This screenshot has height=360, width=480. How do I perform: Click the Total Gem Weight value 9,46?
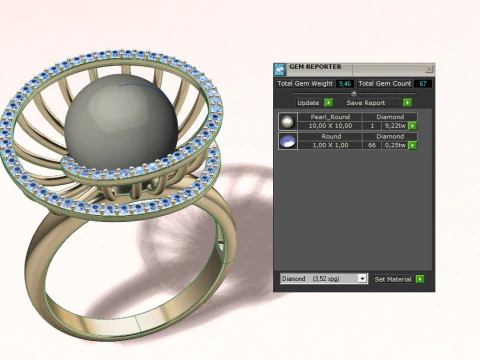coord(345,84)
